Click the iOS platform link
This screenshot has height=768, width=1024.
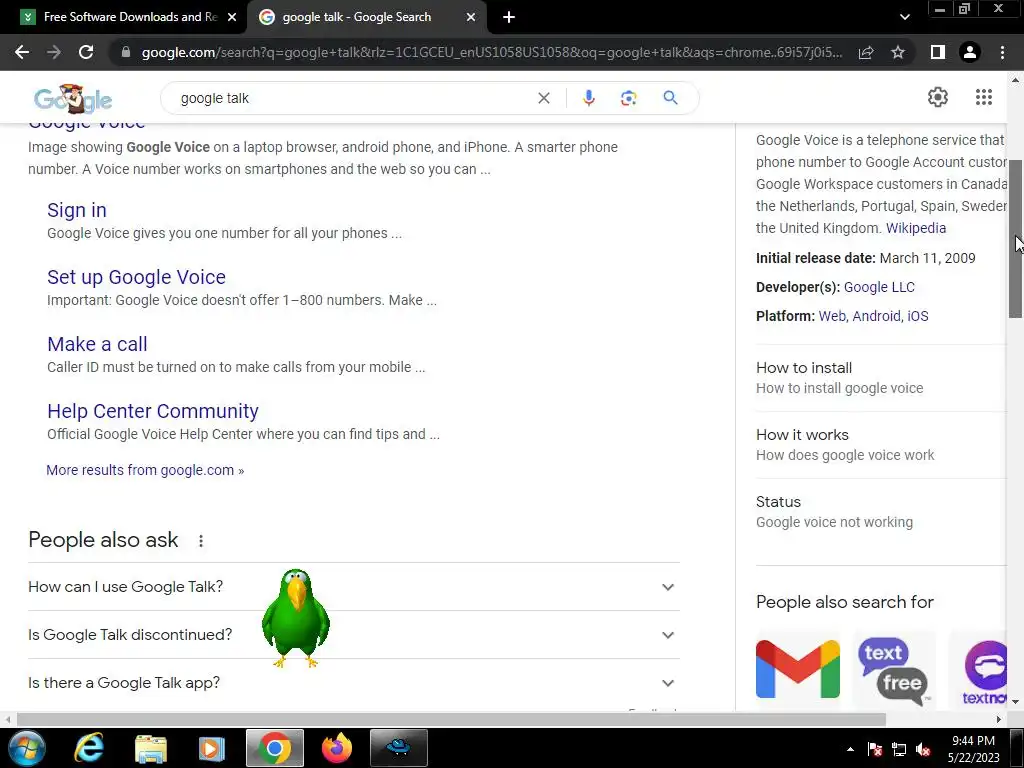coord(918,316)
